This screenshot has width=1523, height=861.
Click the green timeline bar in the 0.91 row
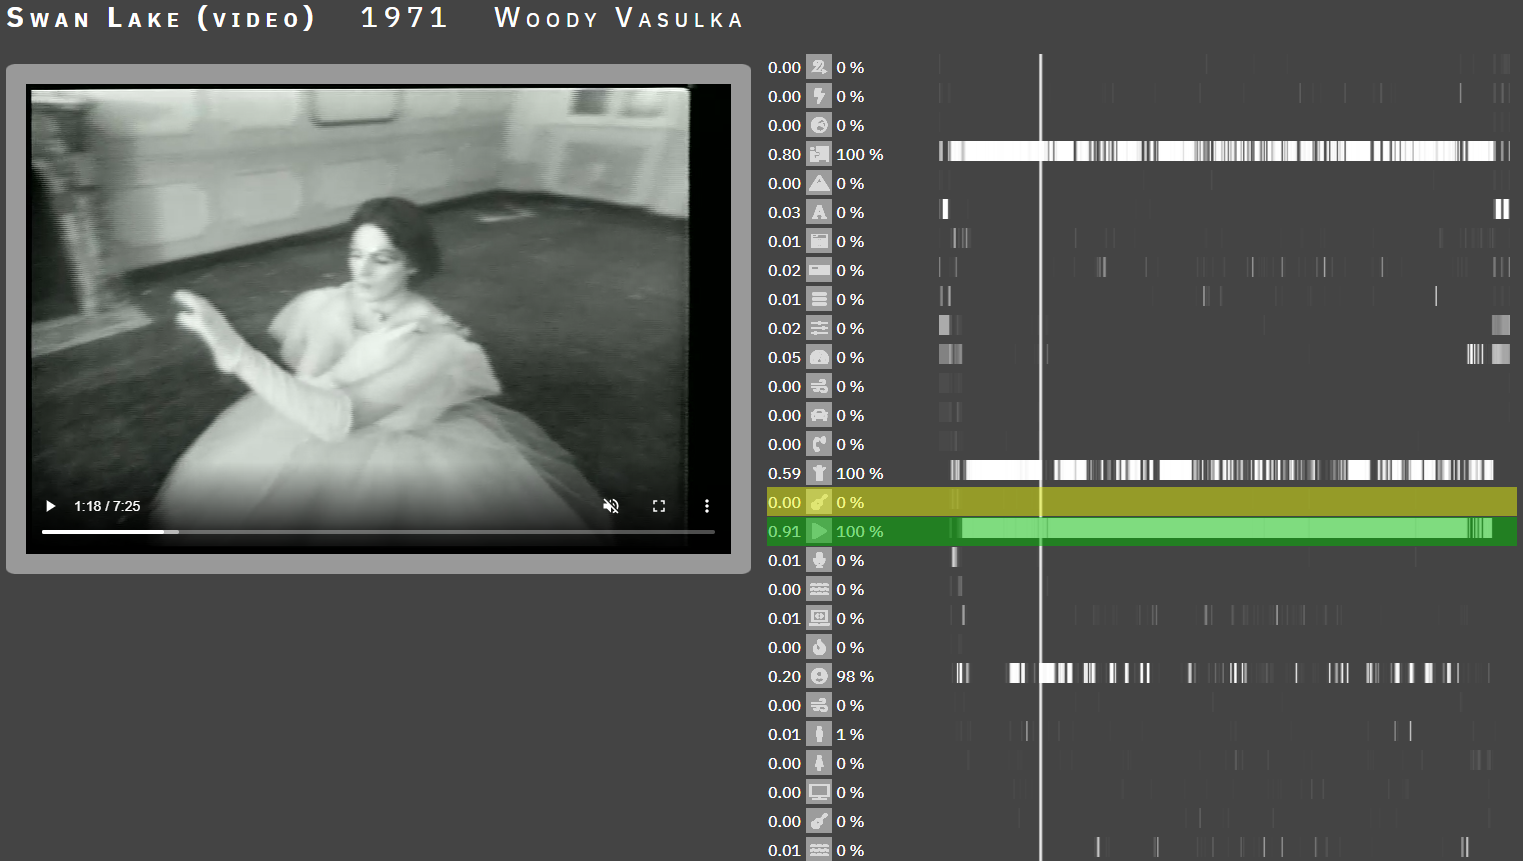click(x=1227, y=529)
